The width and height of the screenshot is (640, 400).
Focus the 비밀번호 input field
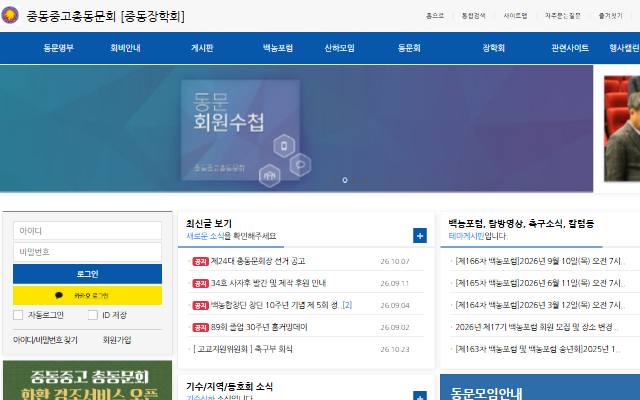tap(87, 252)
